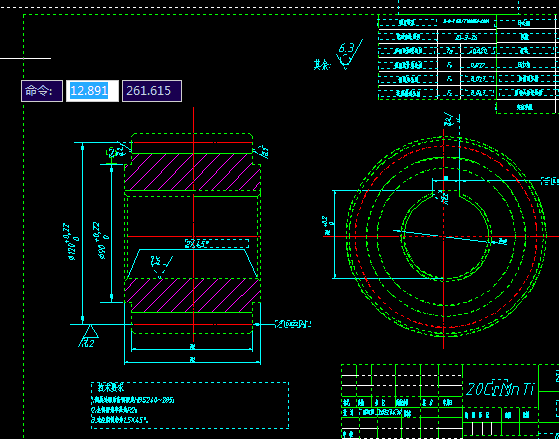Select the 其余: surface roughness note
Screen dimensions: 559x439
click(322, 65)
